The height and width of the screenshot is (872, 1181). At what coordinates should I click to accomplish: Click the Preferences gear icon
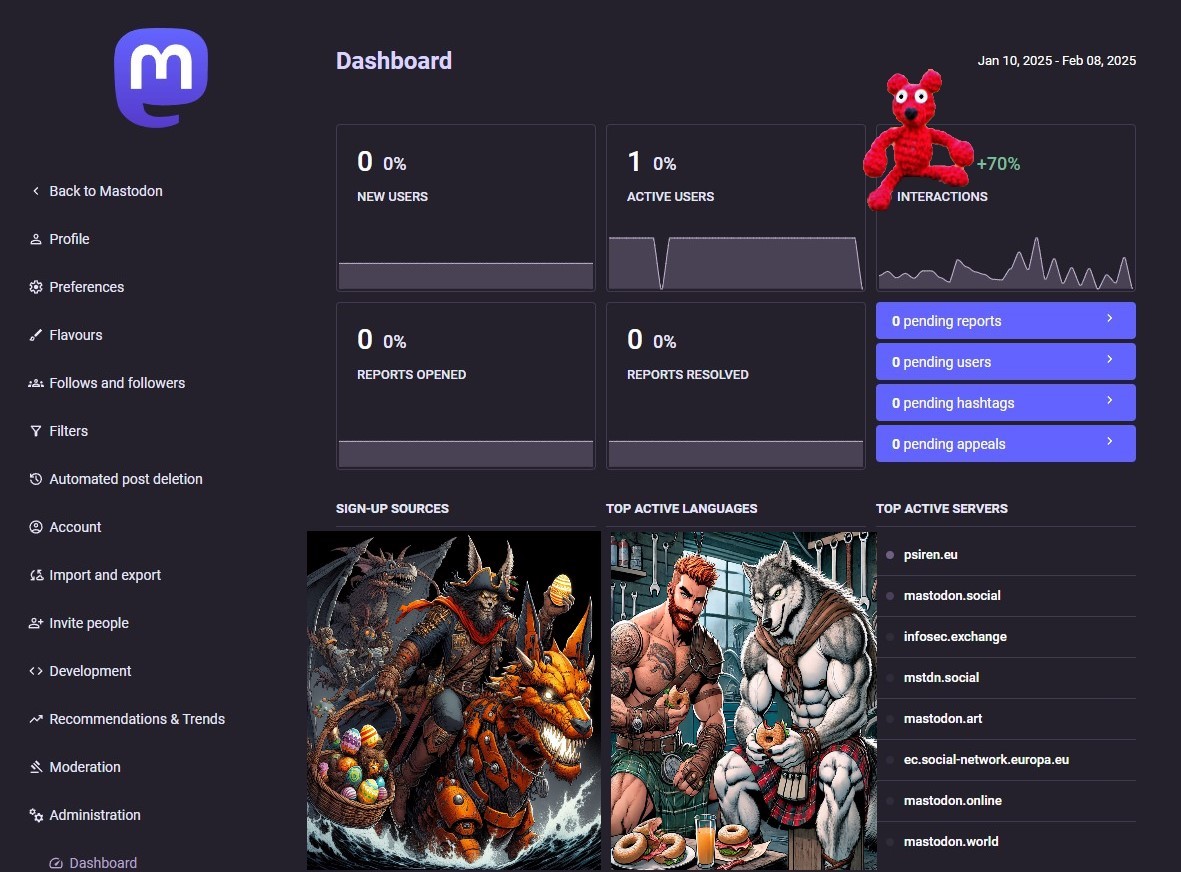35,288
